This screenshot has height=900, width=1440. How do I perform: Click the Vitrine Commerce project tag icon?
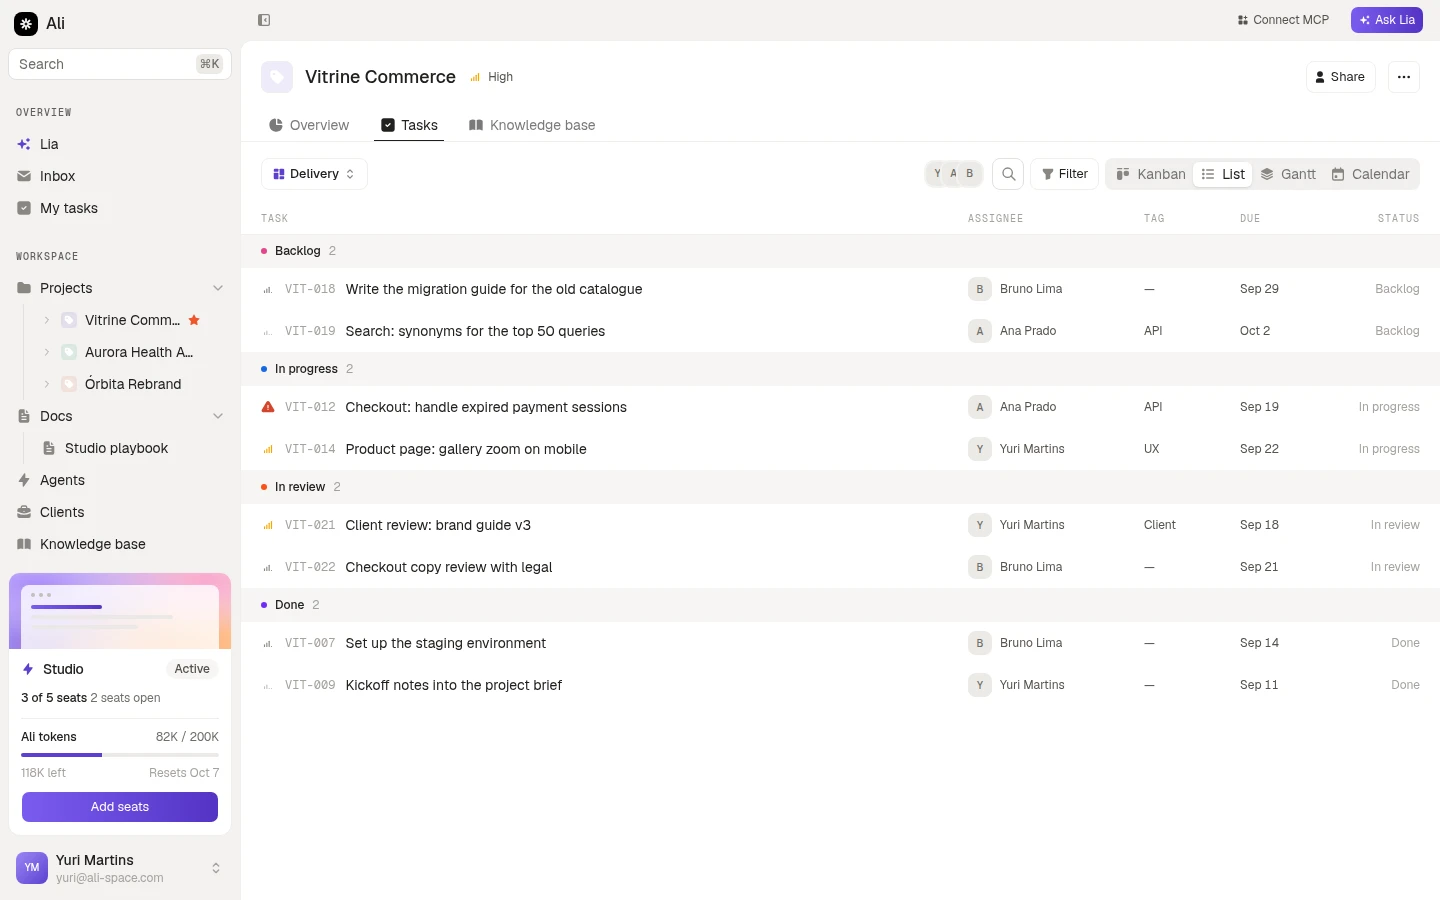tap(277, 77)
